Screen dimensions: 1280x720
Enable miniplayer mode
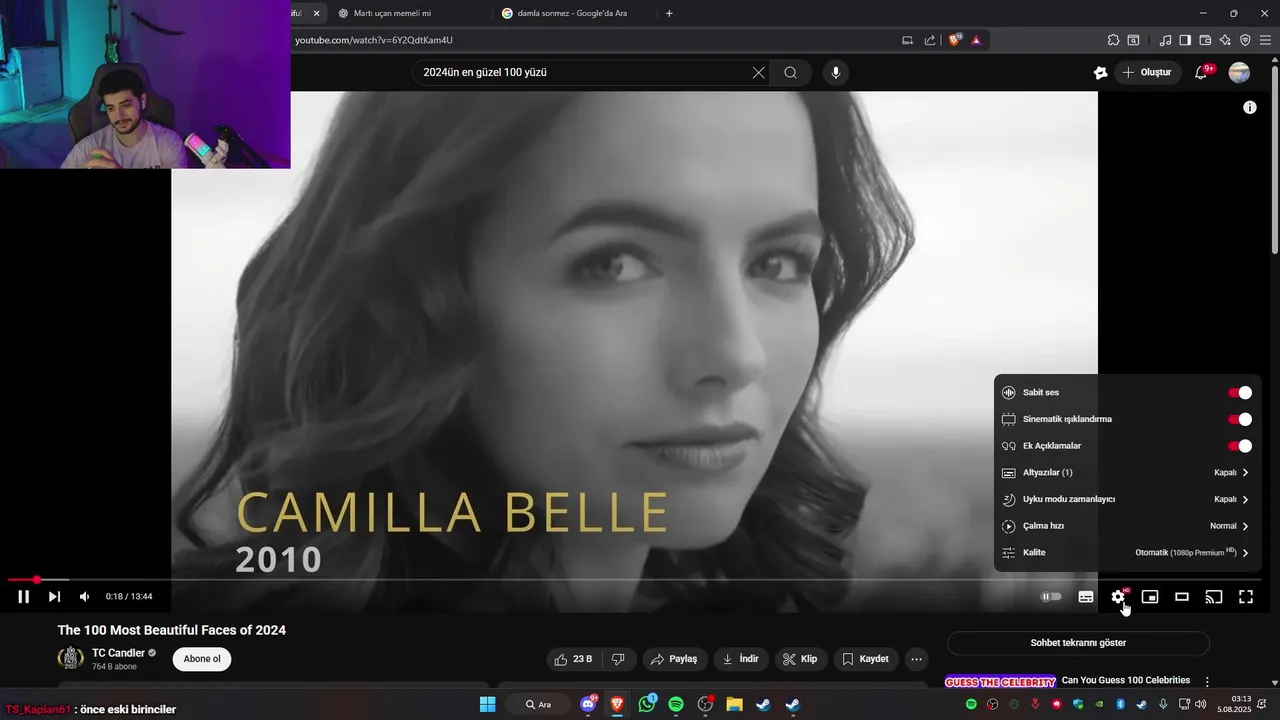pyautogui.click(x=1150, y=597)
